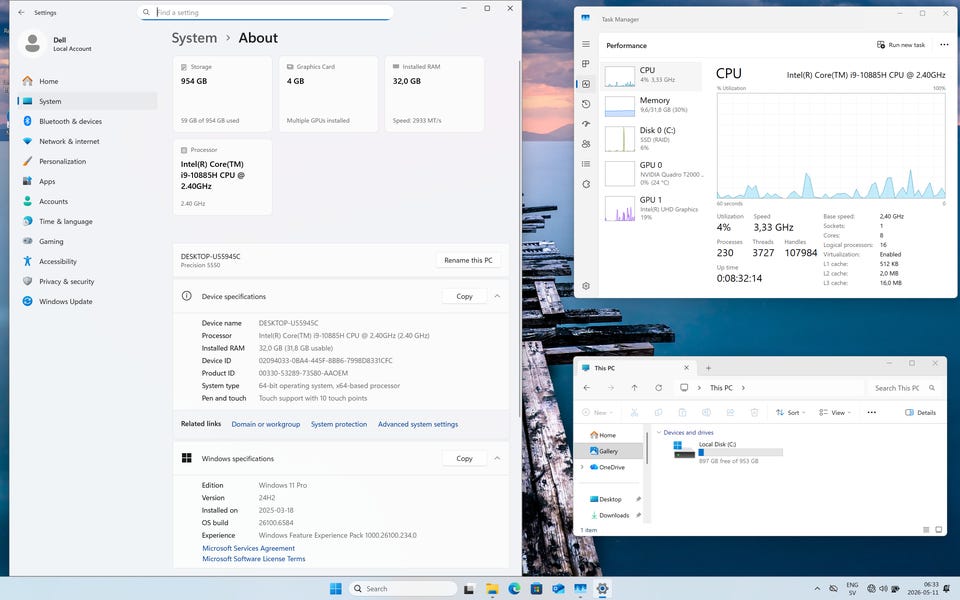
Task: Select Disk 0 (C:) performance item
Action: click(x=651, y=138)
